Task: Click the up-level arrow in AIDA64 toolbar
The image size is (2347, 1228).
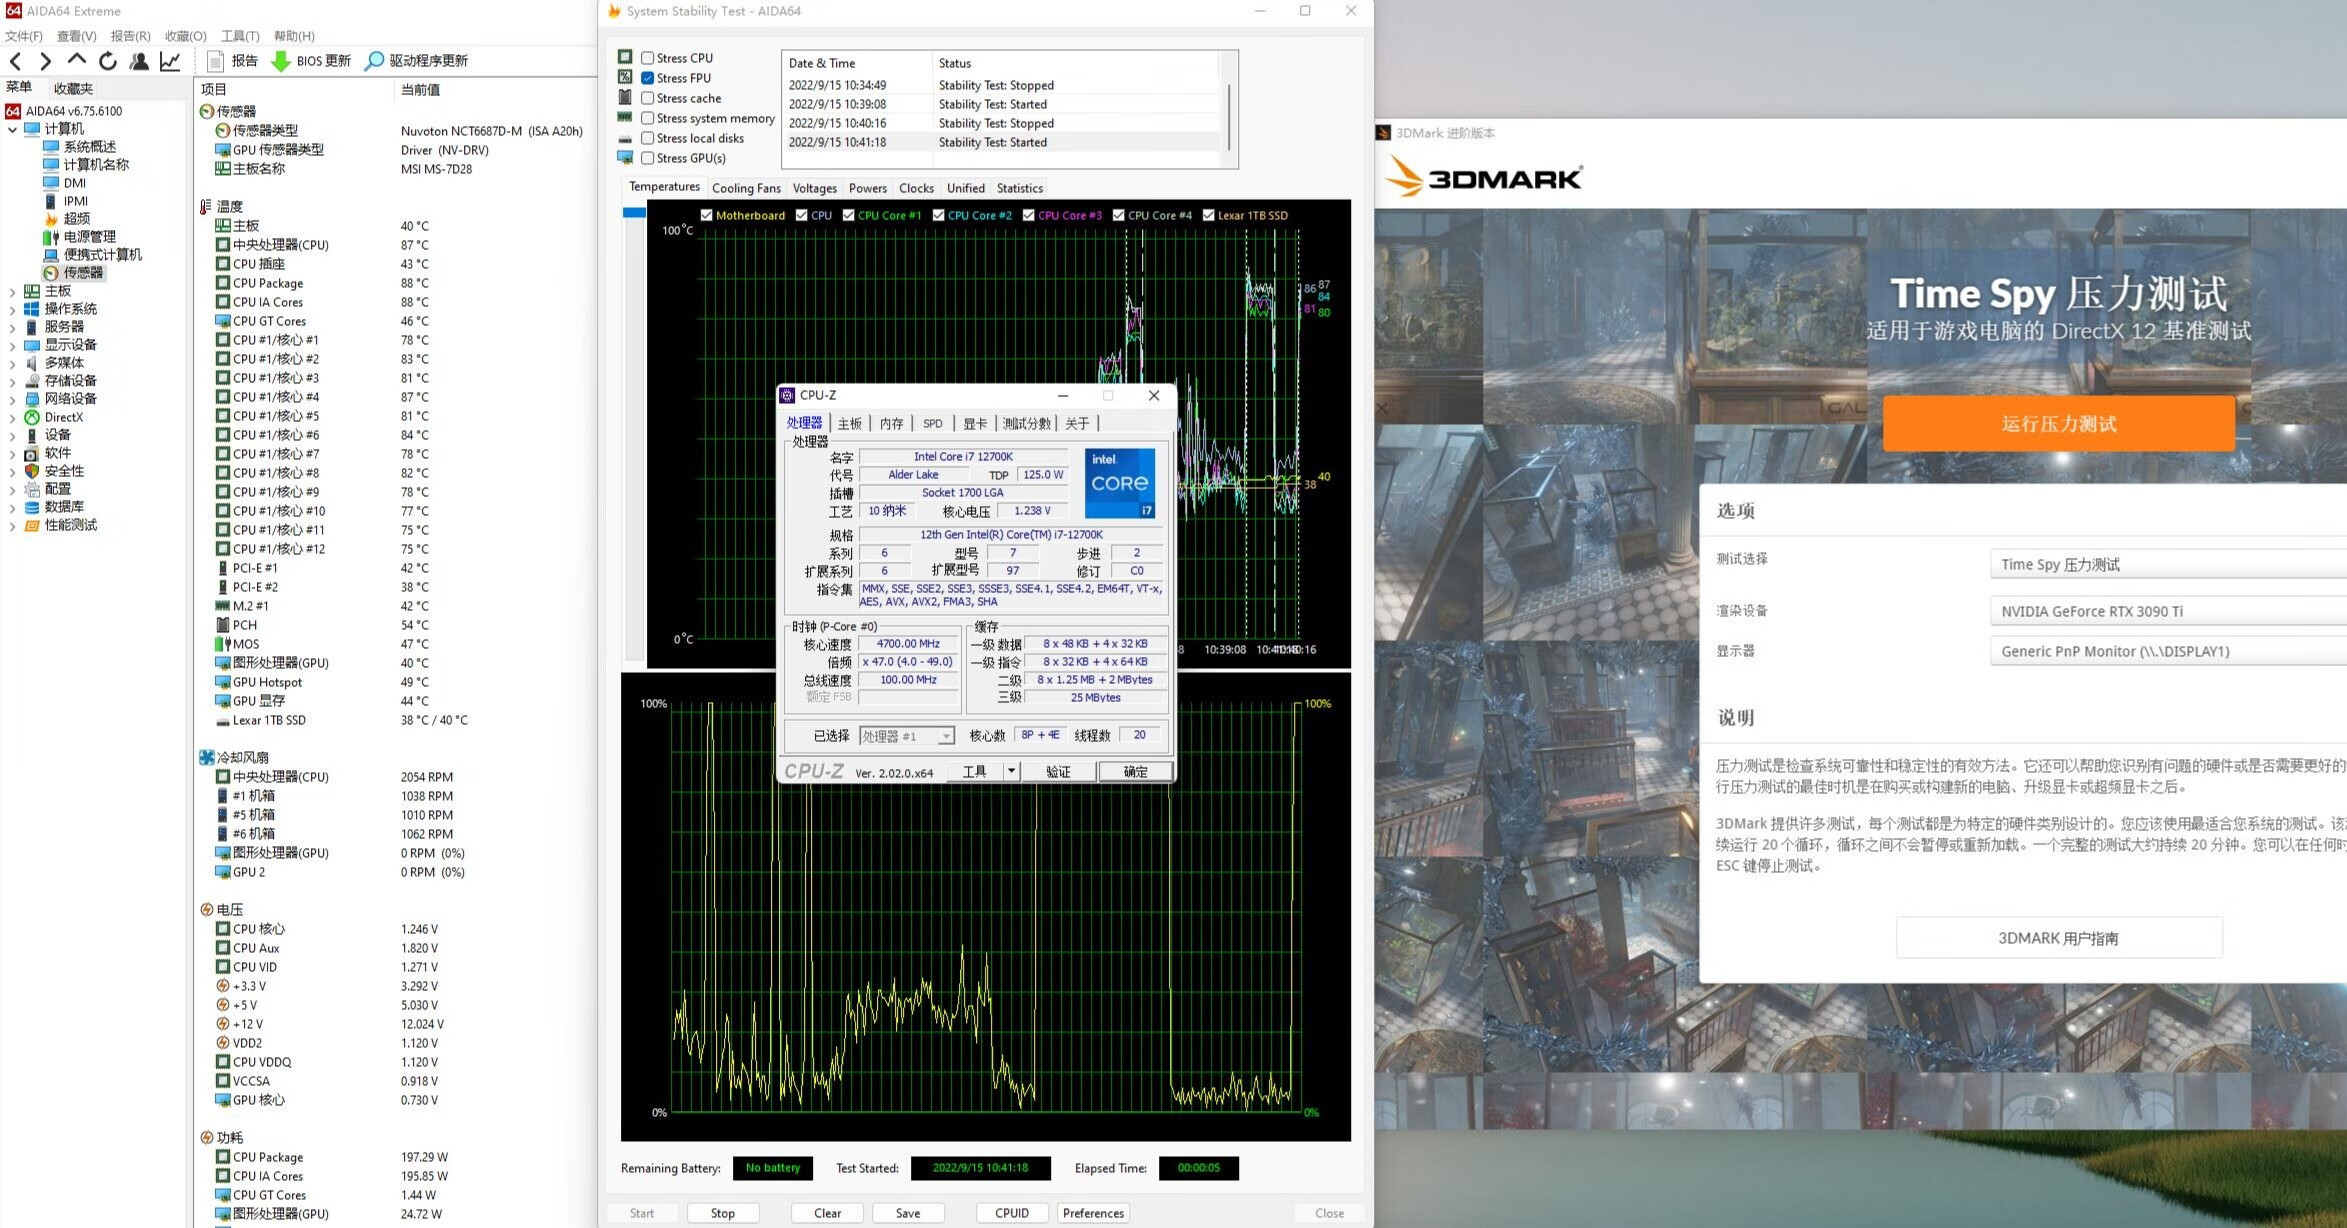Action: click(77, 61)
